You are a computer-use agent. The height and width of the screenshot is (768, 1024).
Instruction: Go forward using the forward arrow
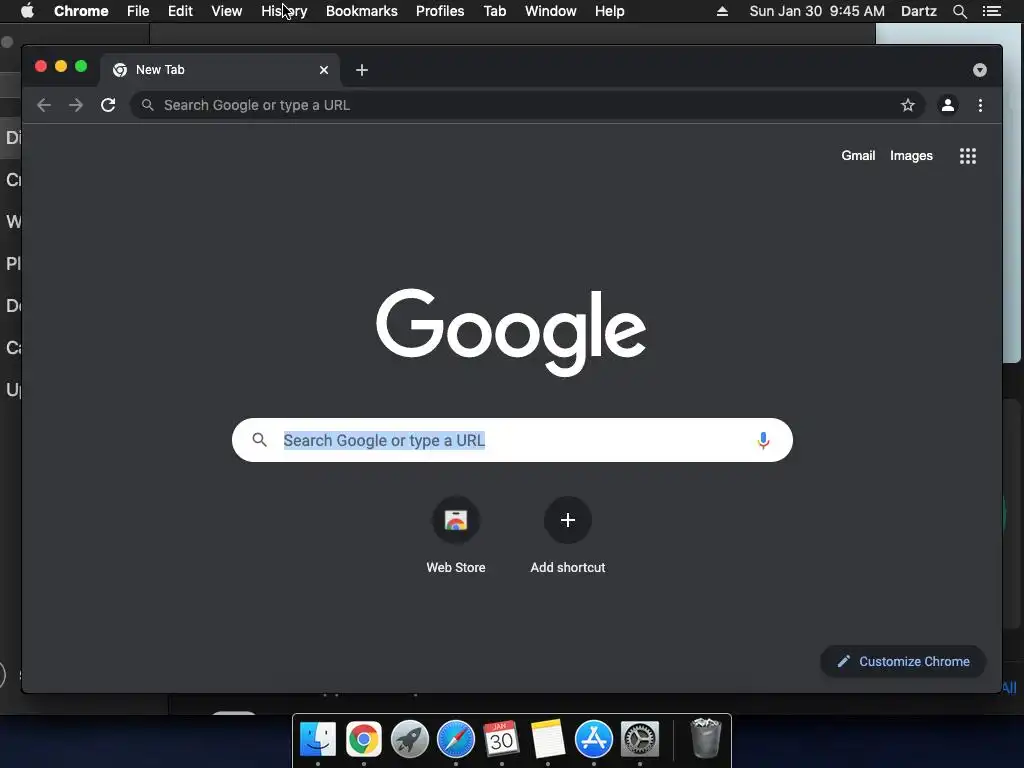pos(76,105)
